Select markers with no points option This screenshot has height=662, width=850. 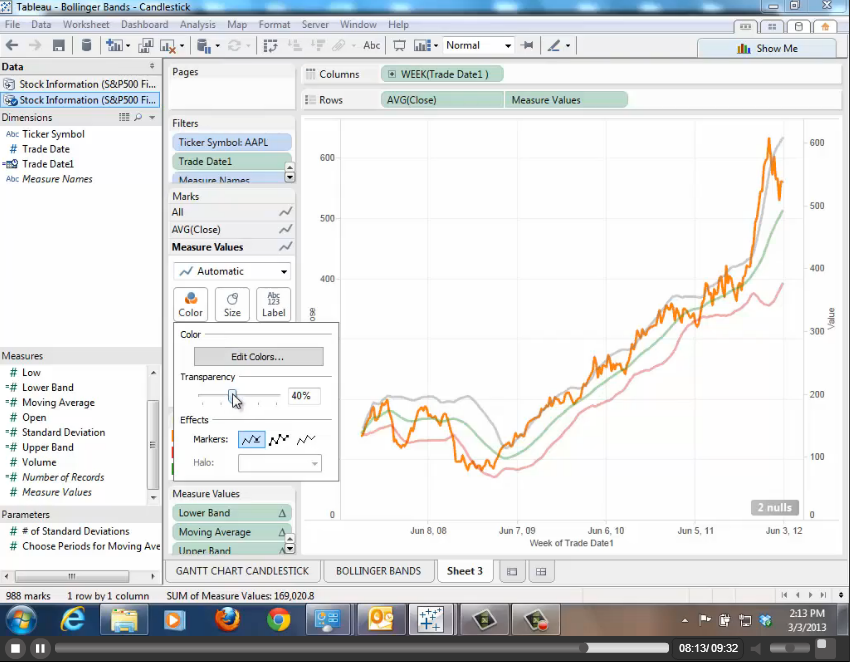click(x=306, y=439)
